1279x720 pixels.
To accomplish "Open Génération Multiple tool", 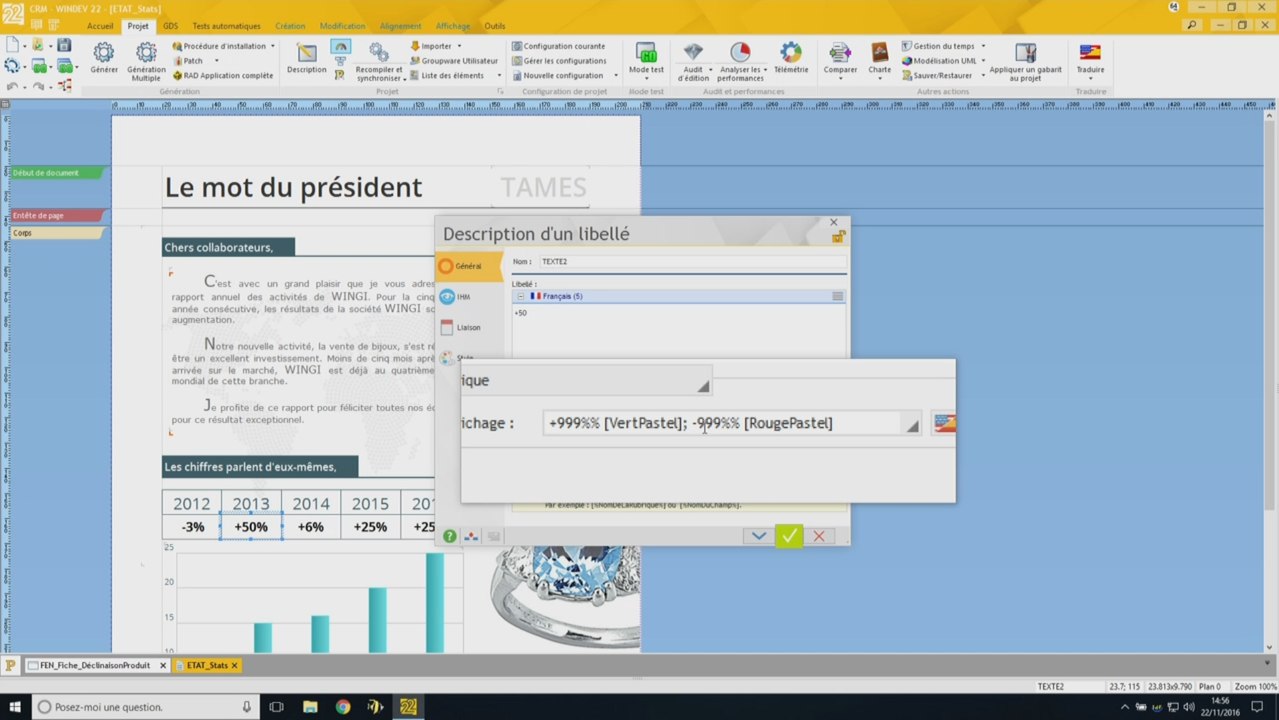I will coord(146,52).
